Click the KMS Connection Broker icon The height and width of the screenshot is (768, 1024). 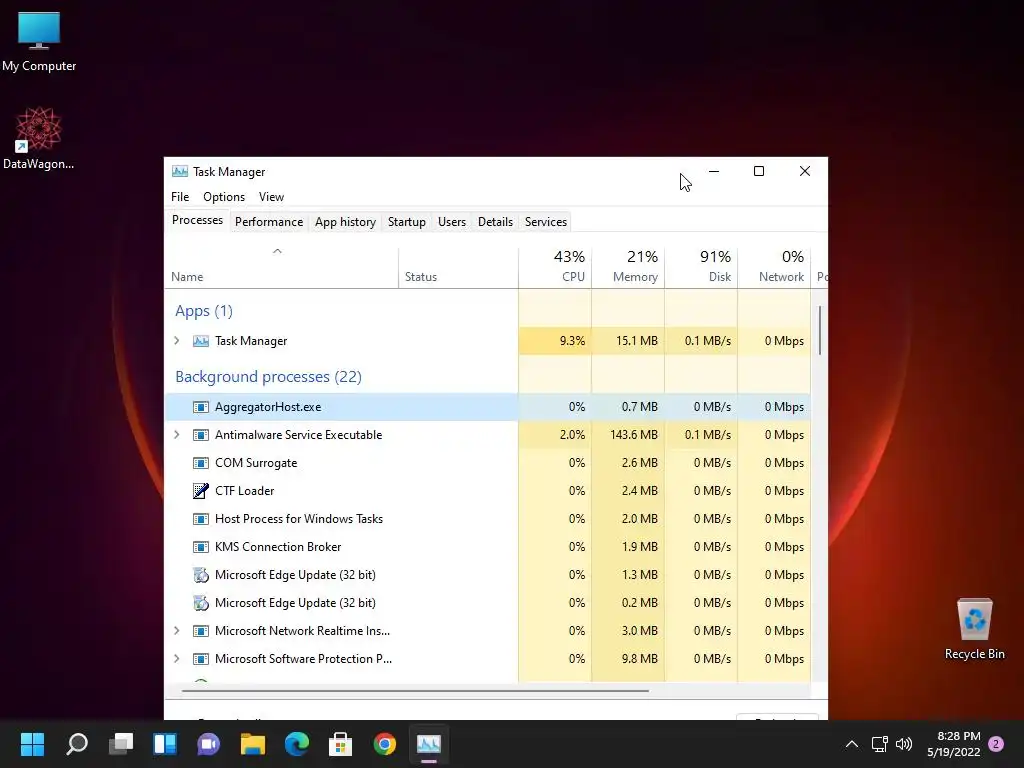pos(200,547)
